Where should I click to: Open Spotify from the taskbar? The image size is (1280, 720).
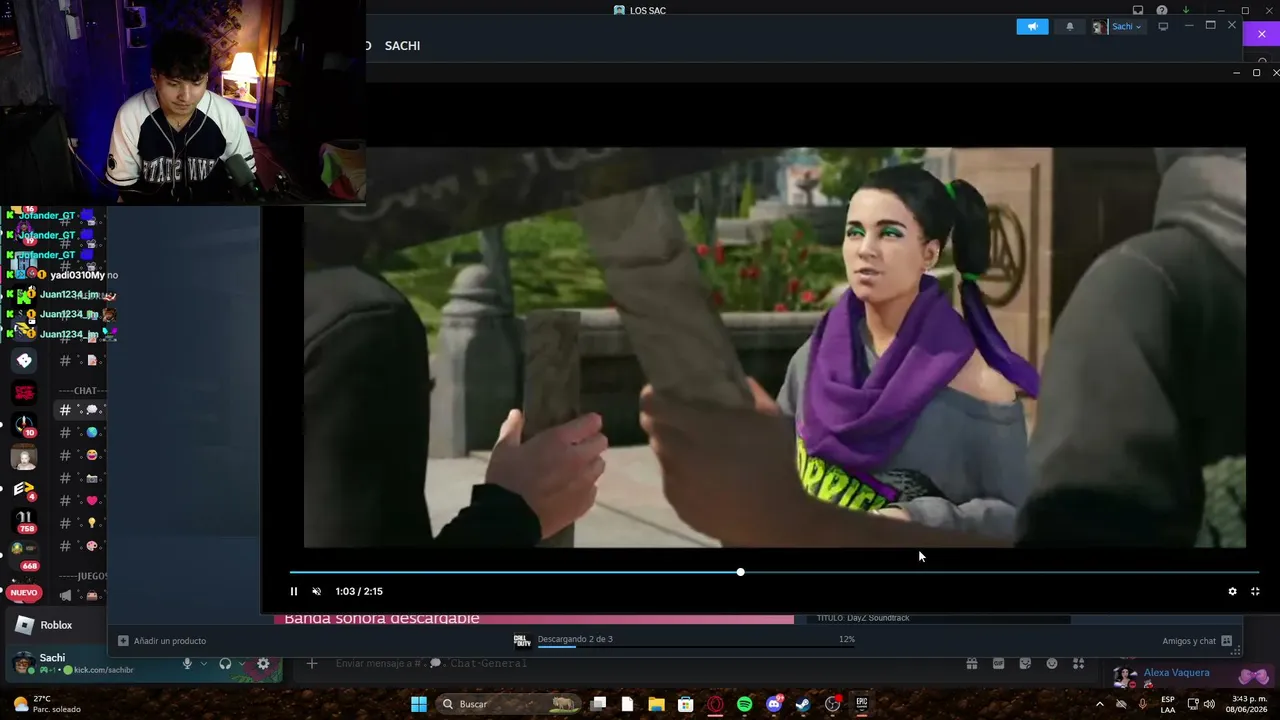click(x=744, y=704)
